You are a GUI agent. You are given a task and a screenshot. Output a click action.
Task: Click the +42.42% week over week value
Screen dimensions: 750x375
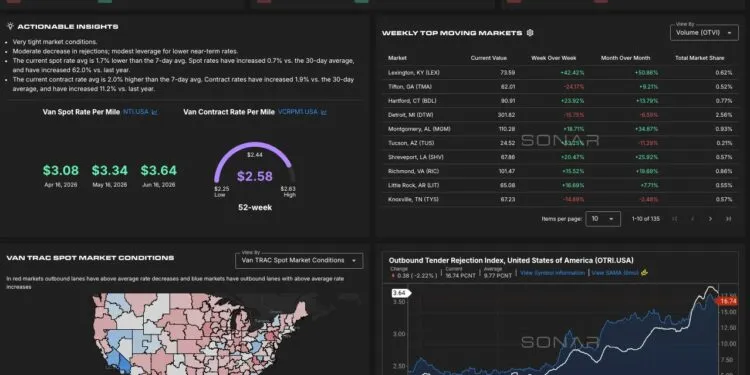tap(572, 73)
